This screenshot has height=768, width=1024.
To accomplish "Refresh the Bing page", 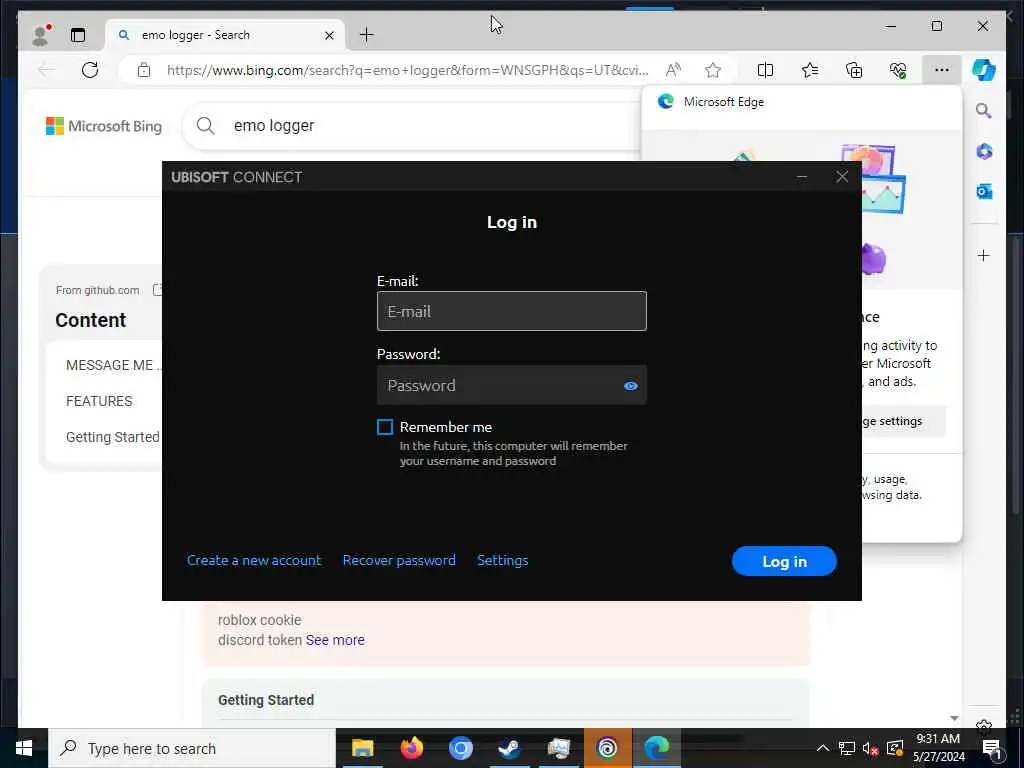I will [x=90, y=70].
